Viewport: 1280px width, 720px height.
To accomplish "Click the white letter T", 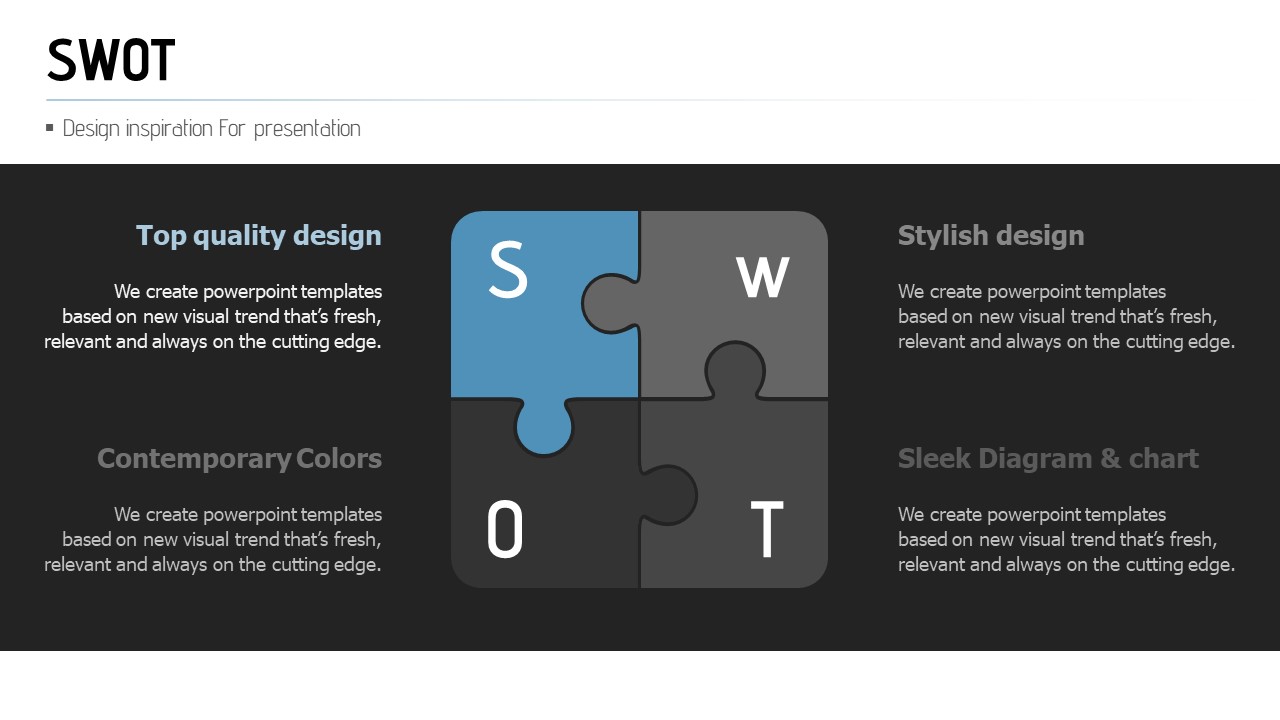I will pos(766,530).
